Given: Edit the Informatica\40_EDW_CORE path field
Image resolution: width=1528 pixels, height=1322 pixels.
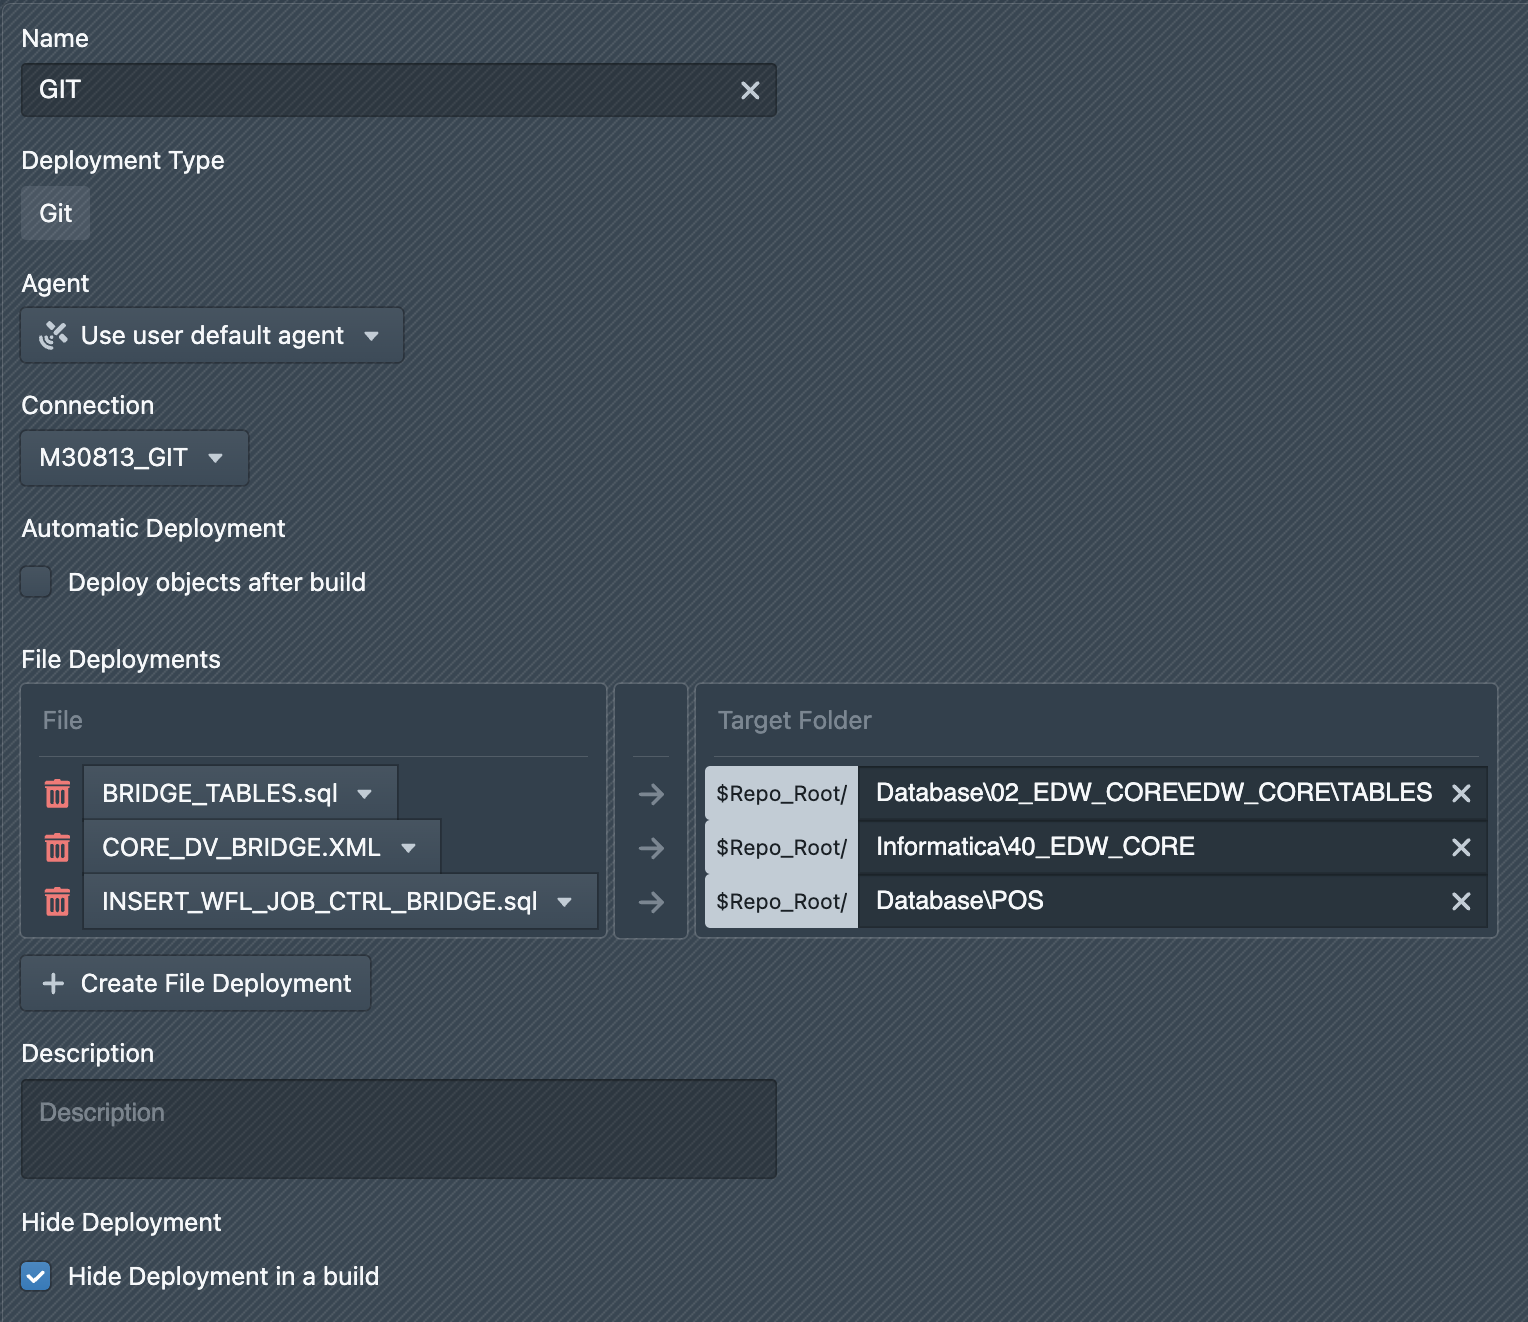Looking at the screenshot, I should click(x=1150, y=848).
